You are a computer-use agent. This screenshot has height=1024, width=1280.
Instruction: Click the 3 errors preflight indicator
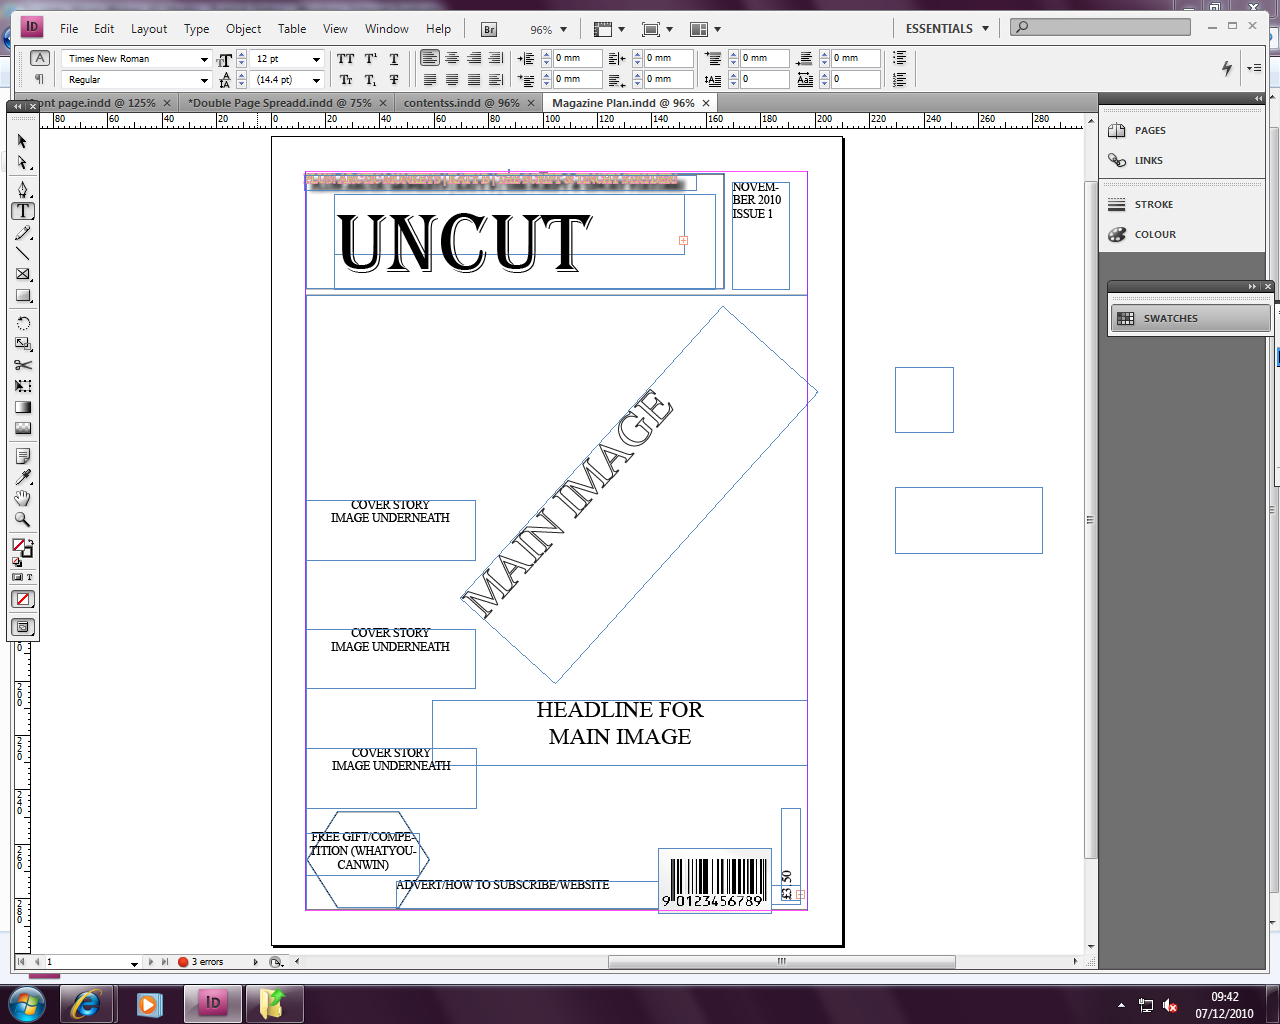pos(210,961)
